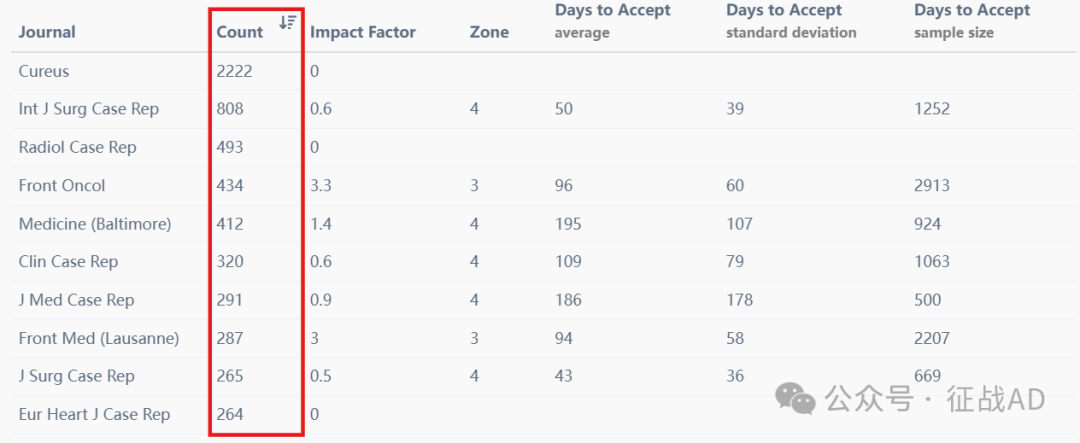Click Days to Accept sample size header
This screenshot has width=1080, height=443.
(x=972, y=21)
